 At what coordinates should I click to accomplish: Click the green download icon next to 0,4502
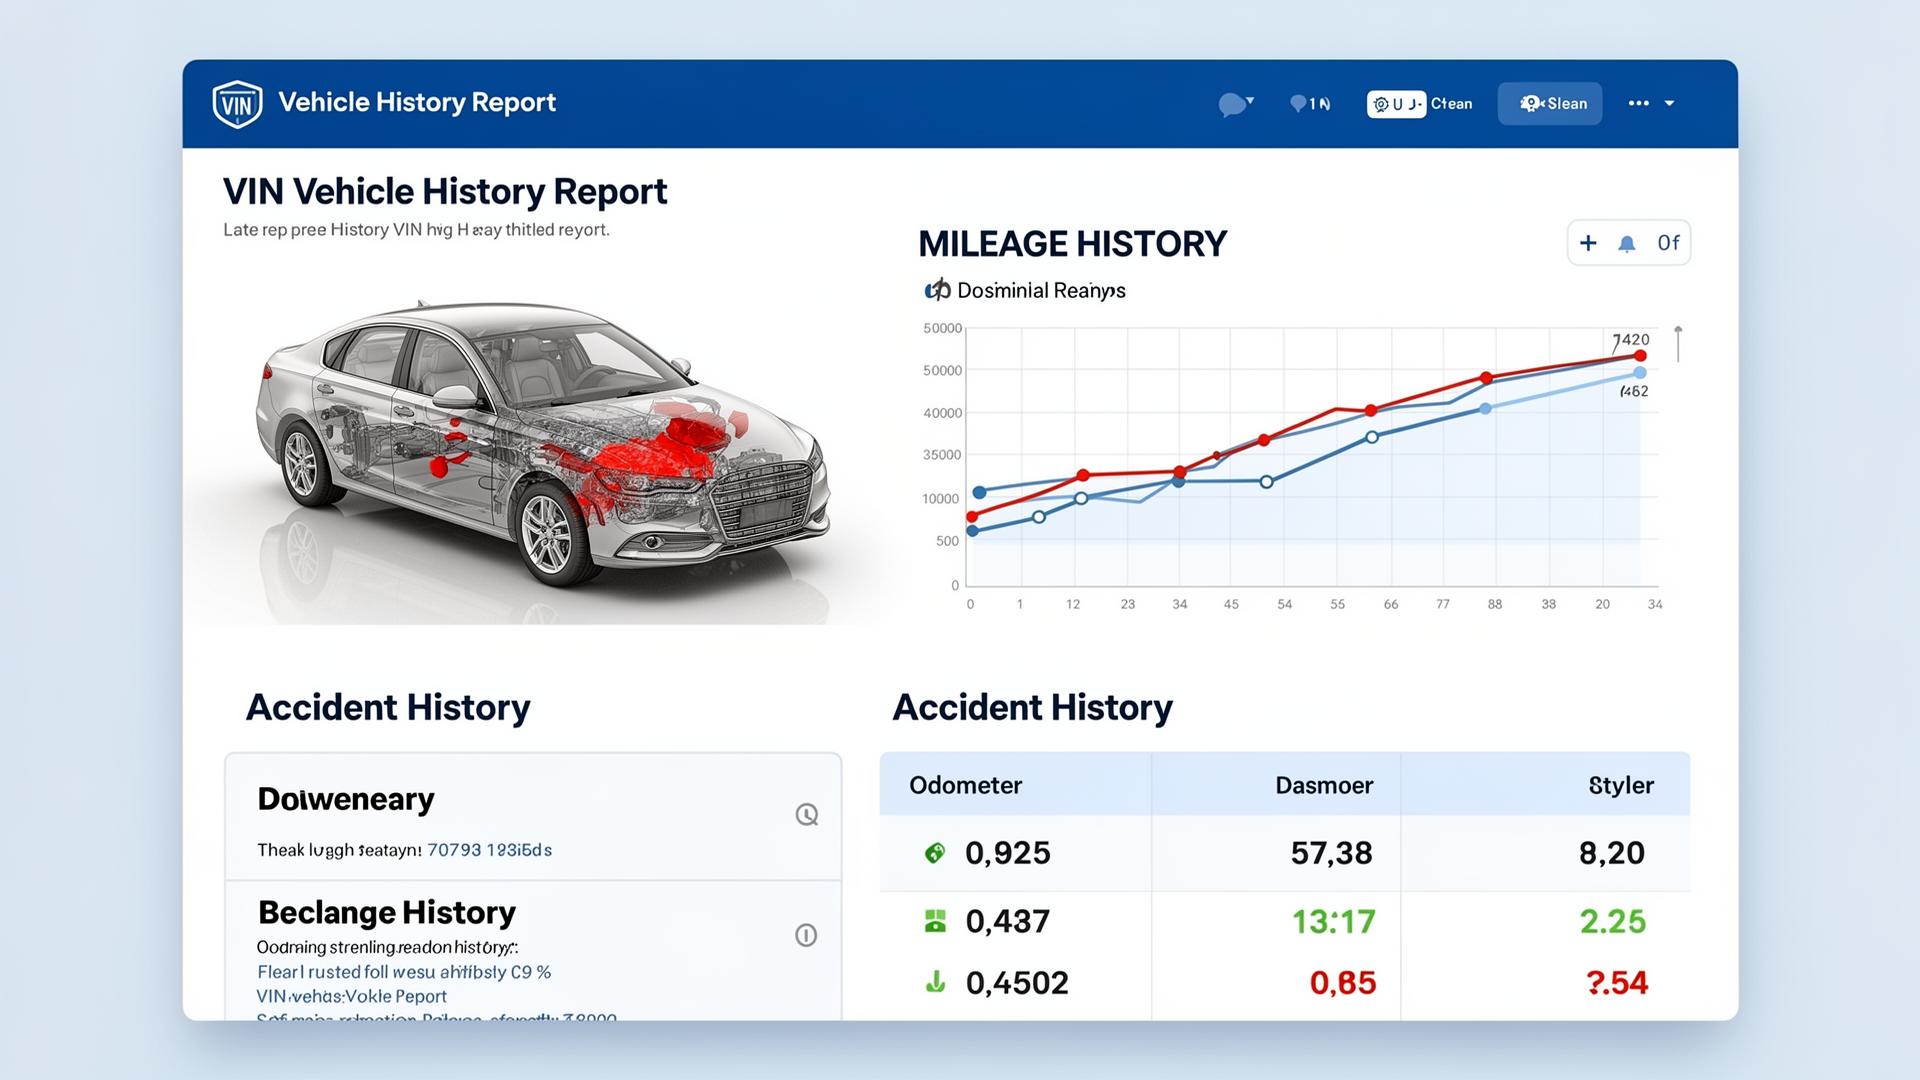[934, 982]
